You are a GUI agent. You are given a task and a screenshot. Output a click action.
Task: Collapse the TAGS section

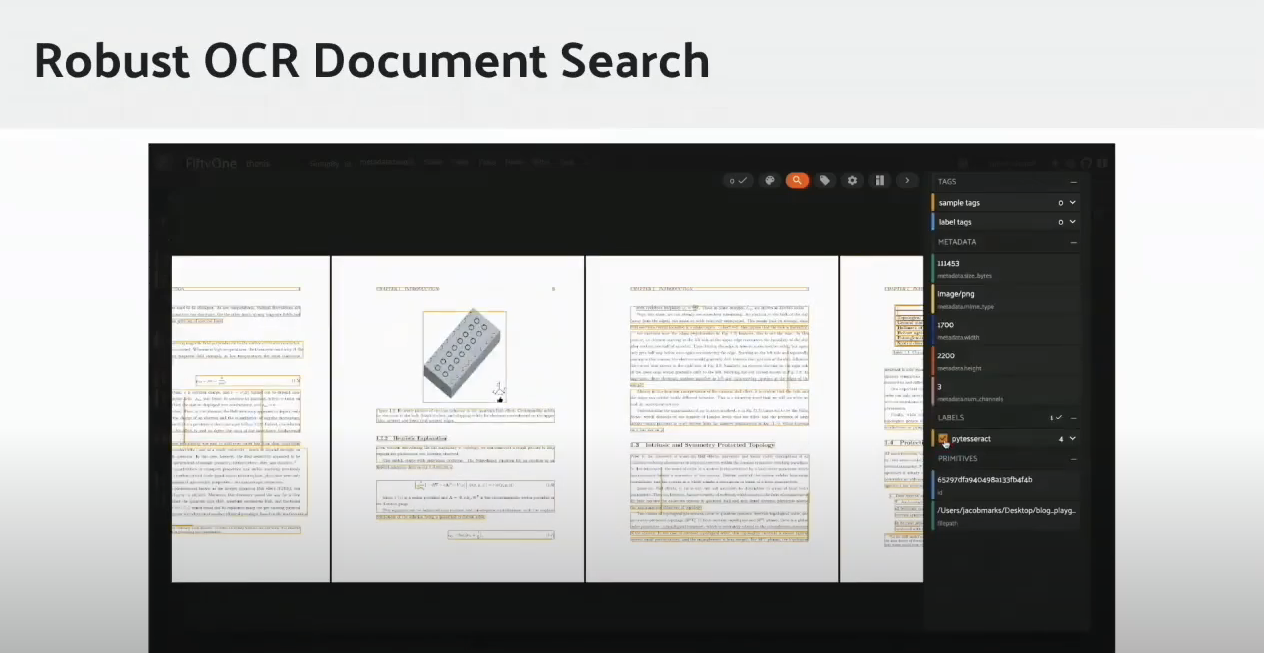click(1073, 182)
